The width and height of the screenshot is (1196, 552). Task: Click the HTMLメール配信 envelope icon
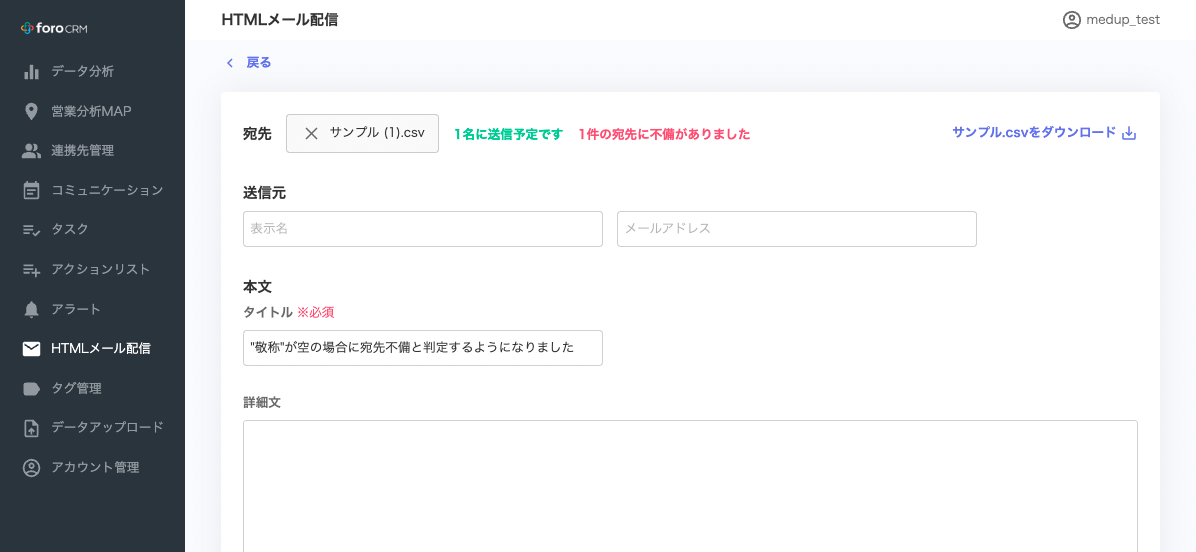(x=31, y=349)
